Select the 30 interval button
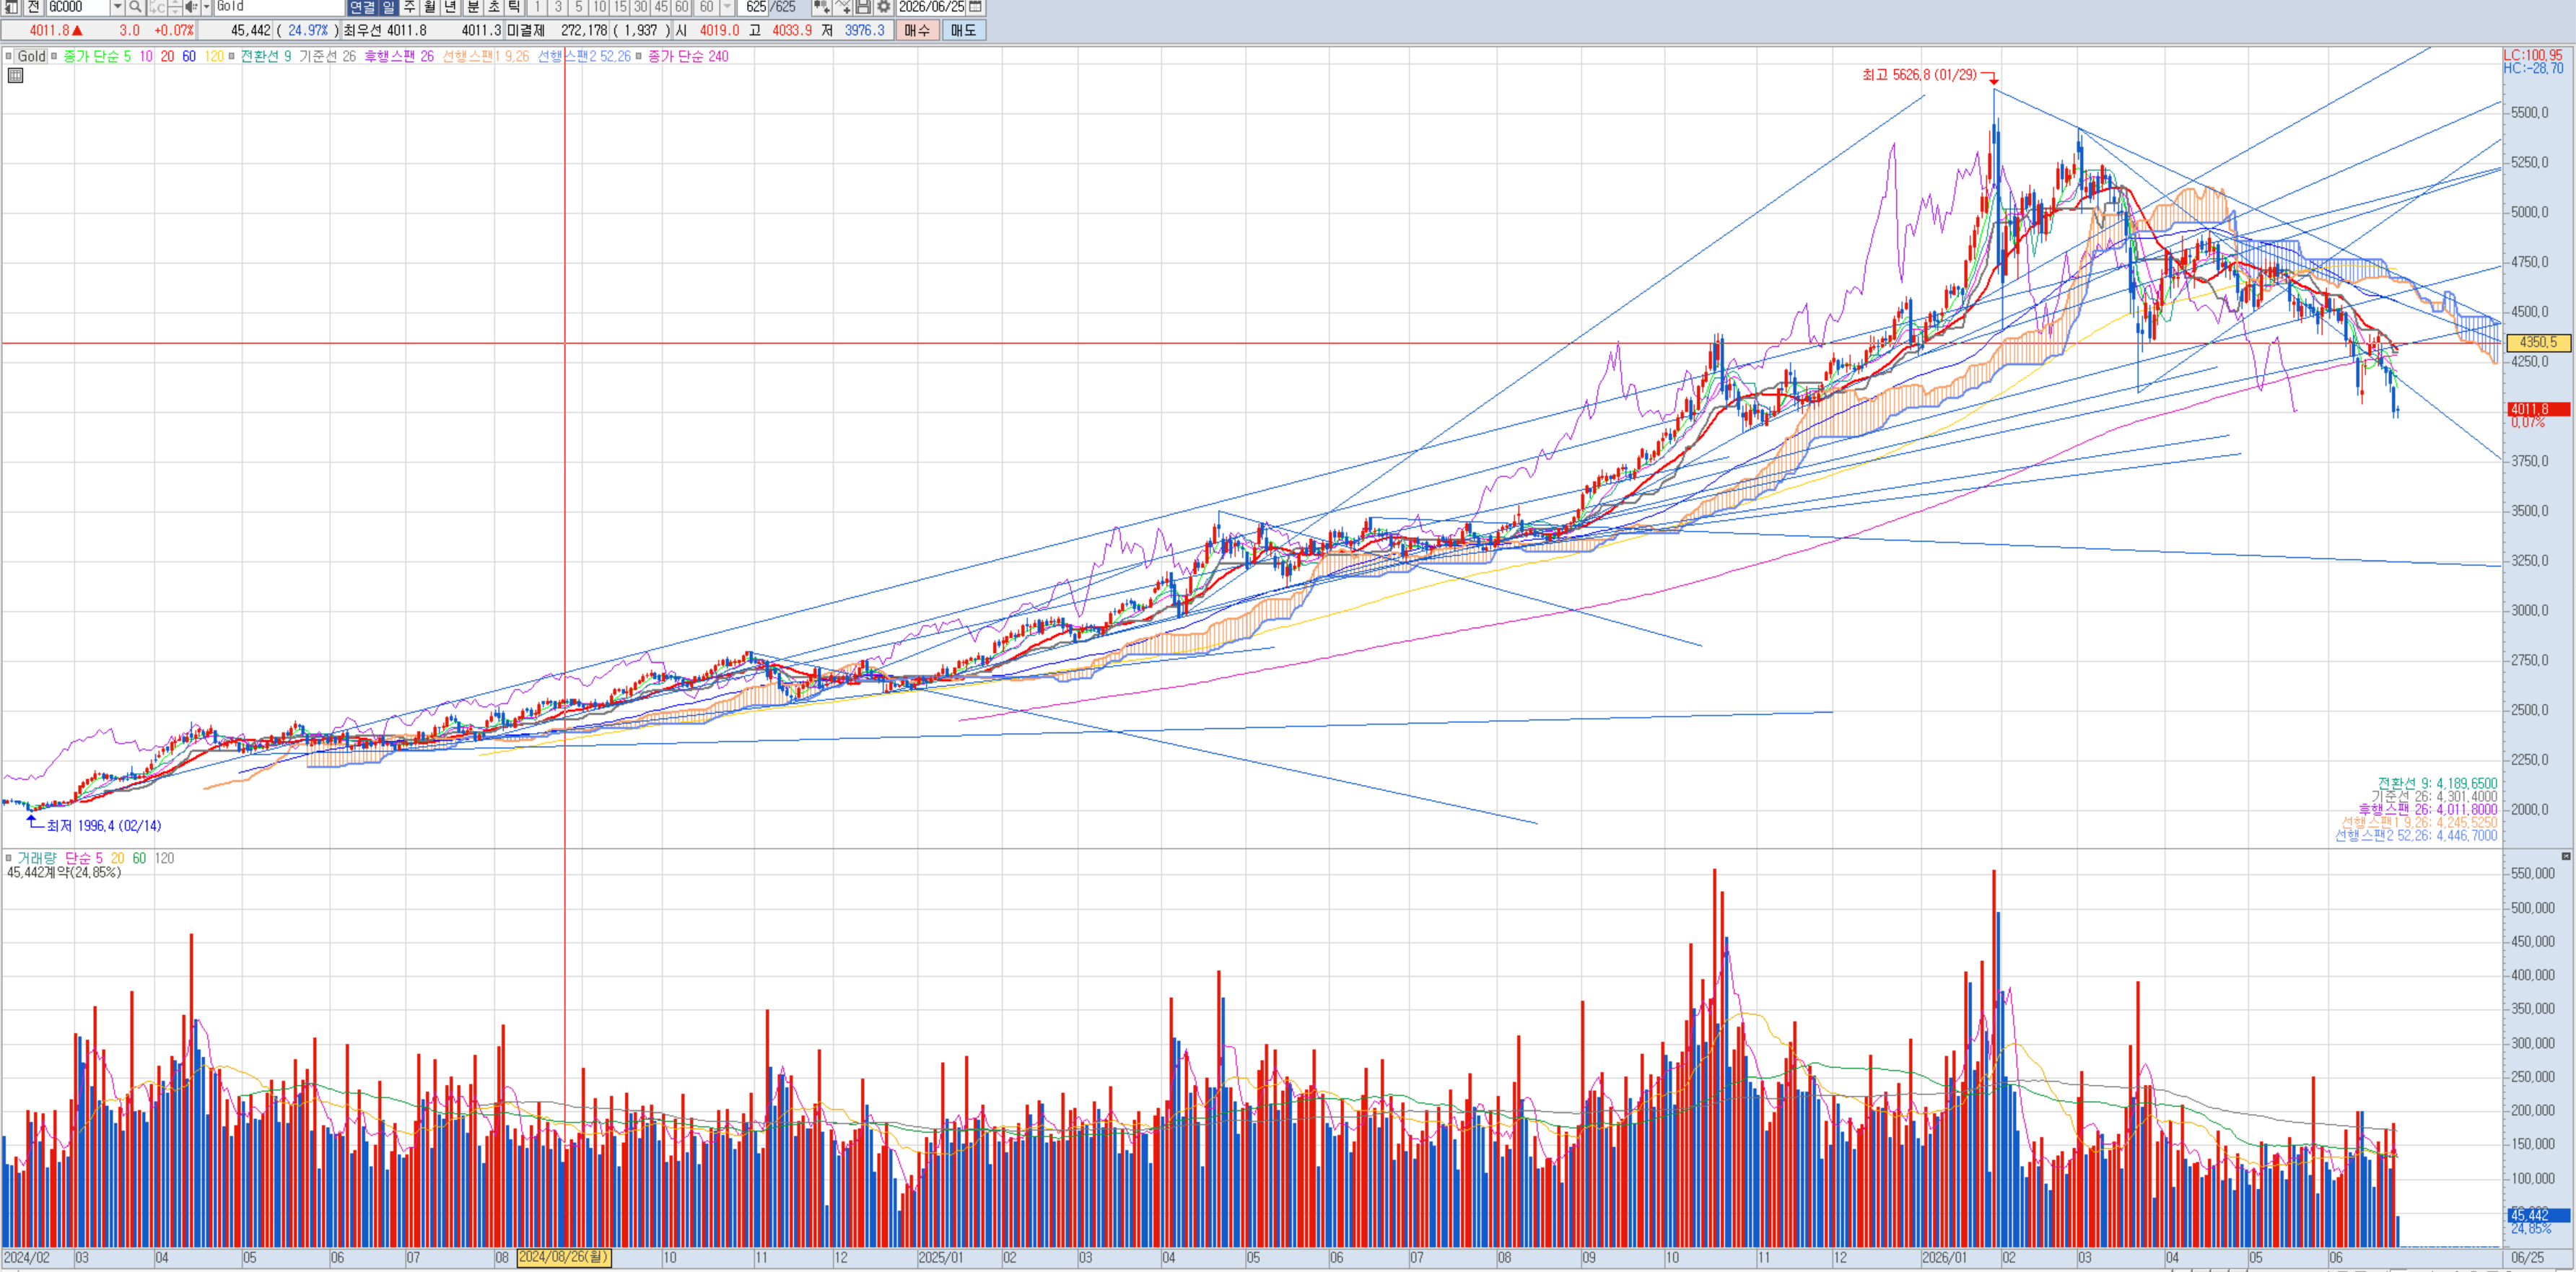This screenshot has width=2576, height=1272. click(641, 7)
